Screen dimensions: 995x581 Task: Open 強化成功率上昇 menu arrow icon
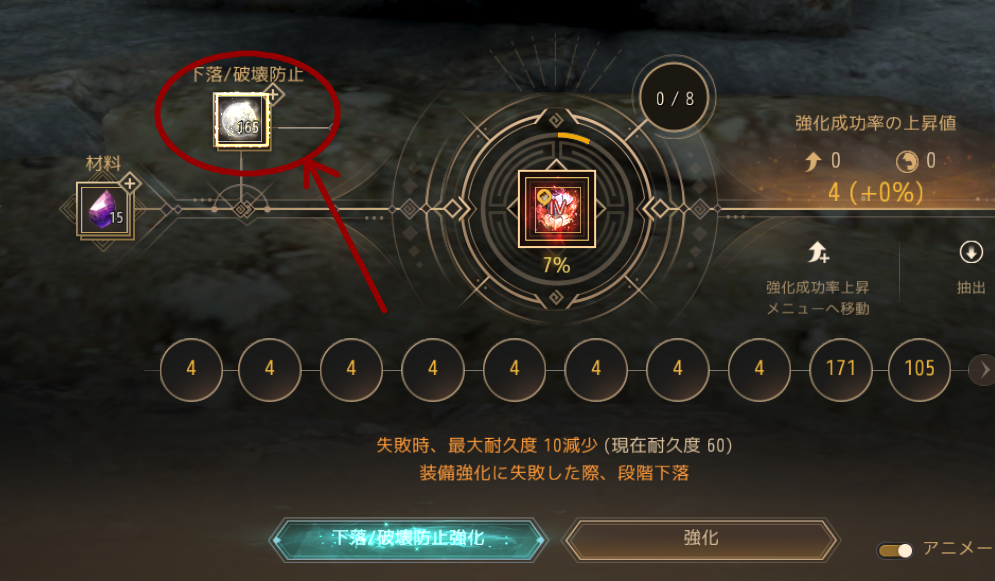(x=818, y=252)
